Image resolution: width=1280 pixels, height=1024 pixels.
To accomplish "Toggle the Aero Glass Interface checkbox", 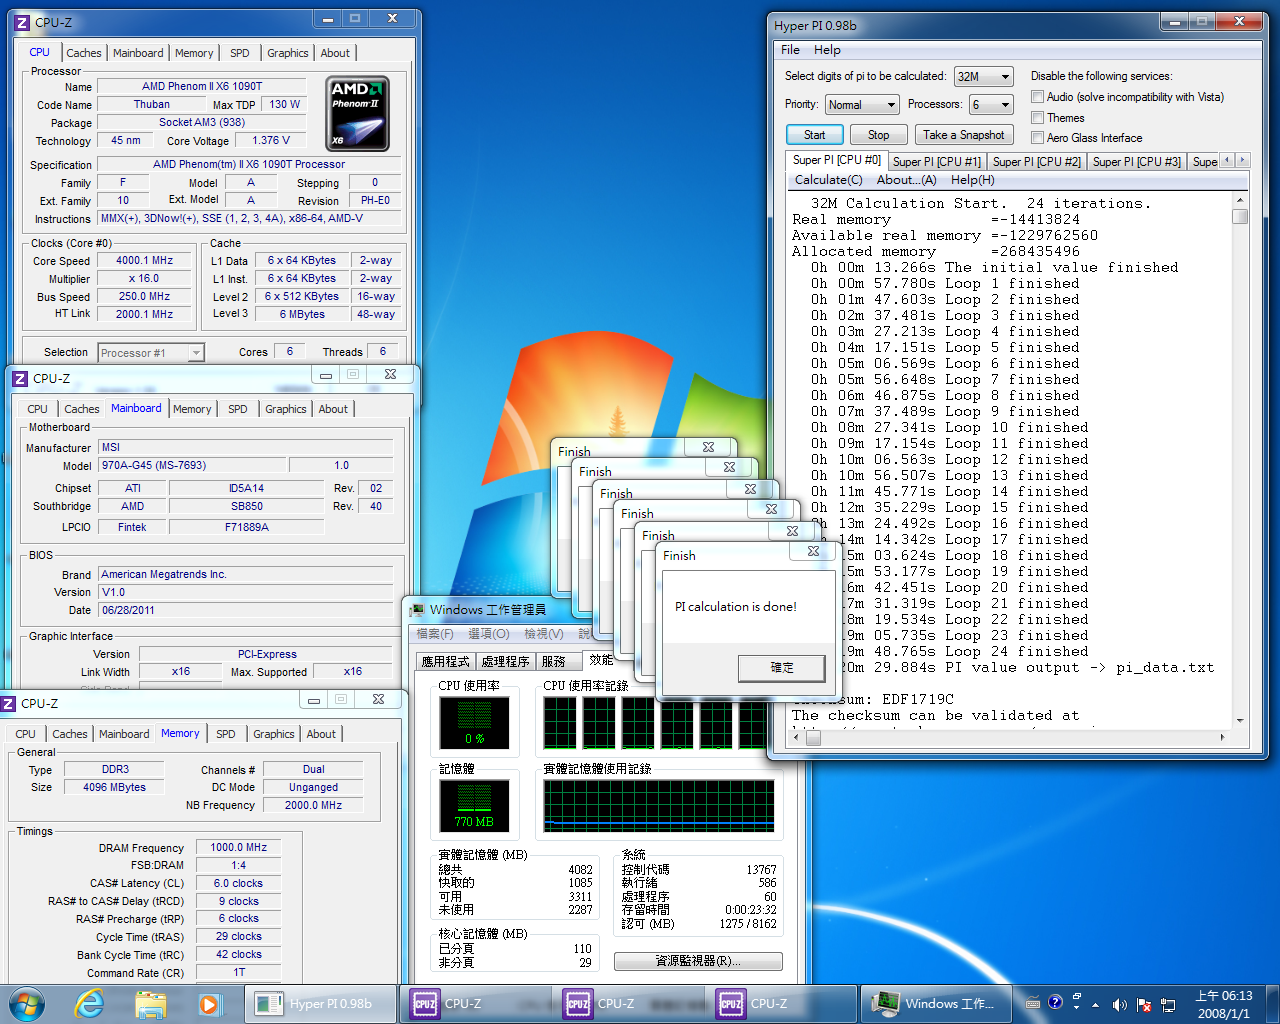I will (x=1037, y=138).
